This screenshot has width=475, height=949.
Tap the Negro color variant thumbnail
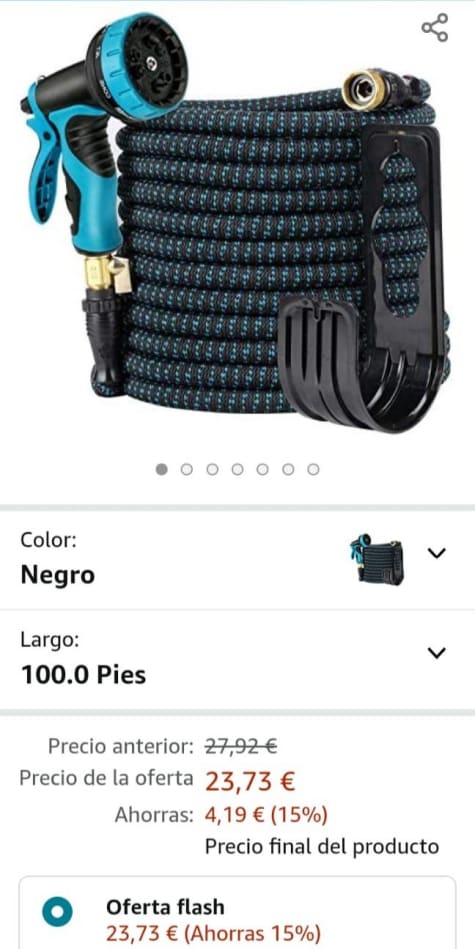[x=377, y=559]
